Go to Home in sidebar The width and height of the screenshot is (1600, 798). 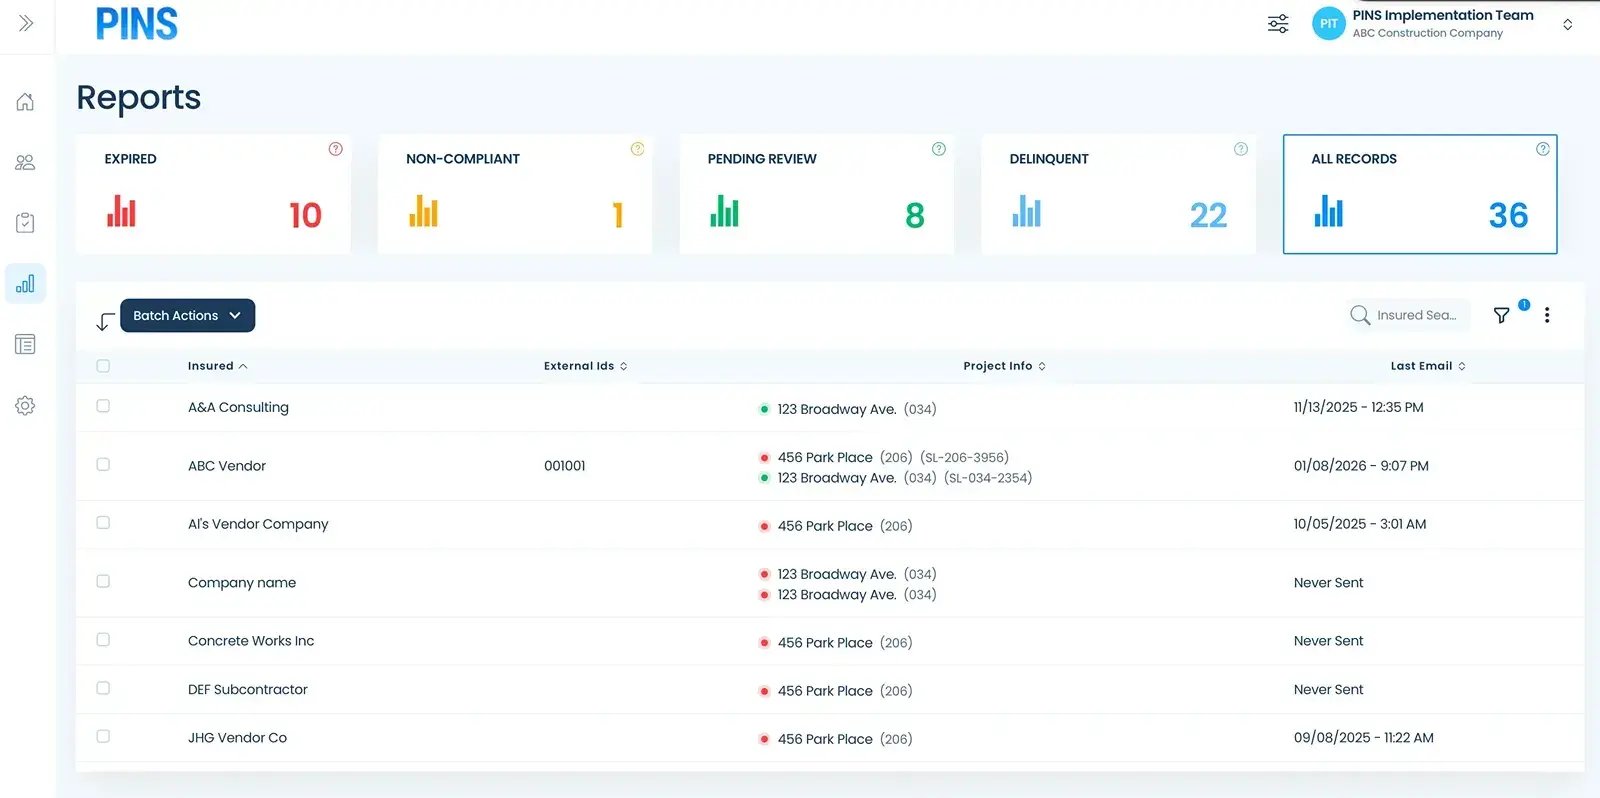pos(25,101)
